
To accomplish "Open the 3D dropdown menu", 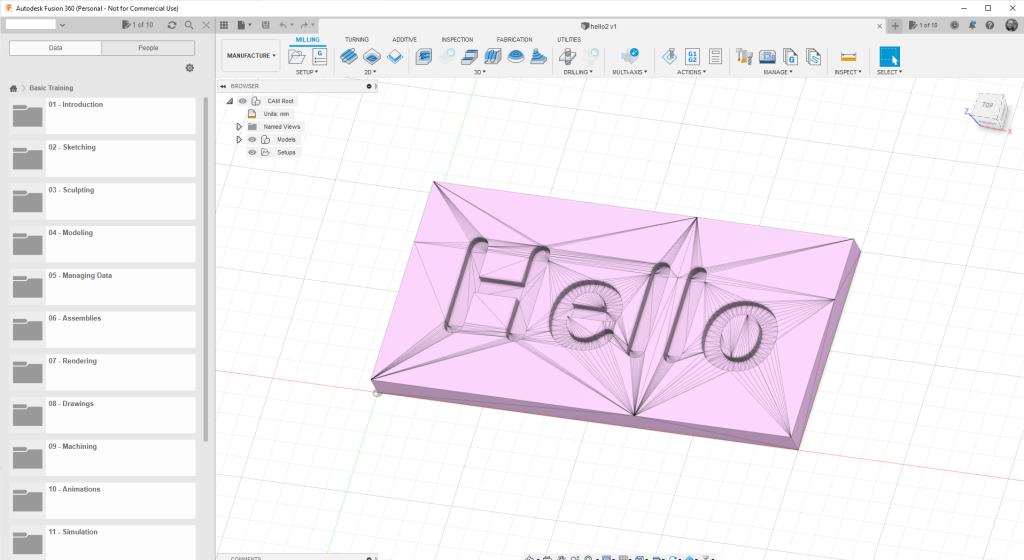I will point(480,72).
